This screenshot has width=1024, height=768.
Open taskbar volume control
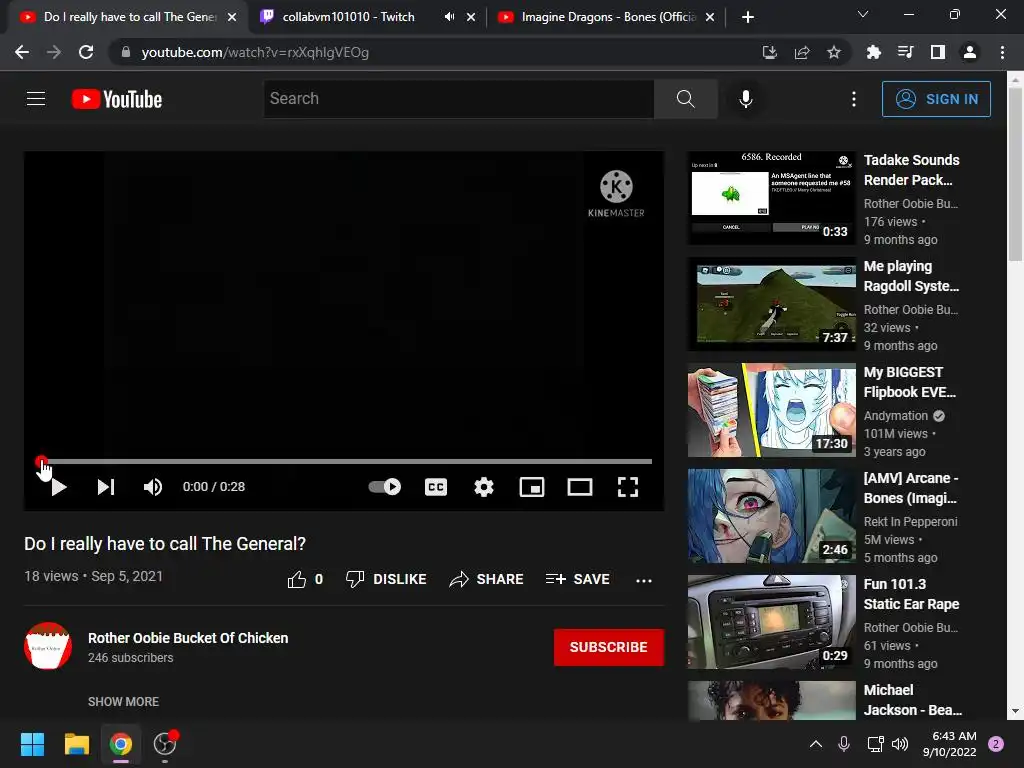point(900,744)
